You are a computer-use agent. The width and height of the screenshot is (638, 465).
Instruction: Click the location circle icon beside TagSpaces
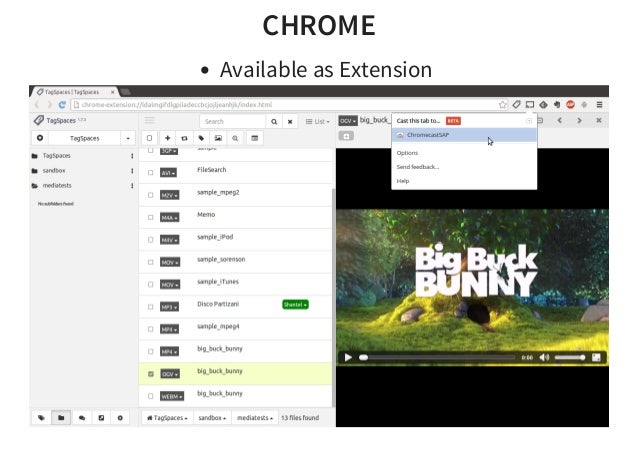click(40, 138)
